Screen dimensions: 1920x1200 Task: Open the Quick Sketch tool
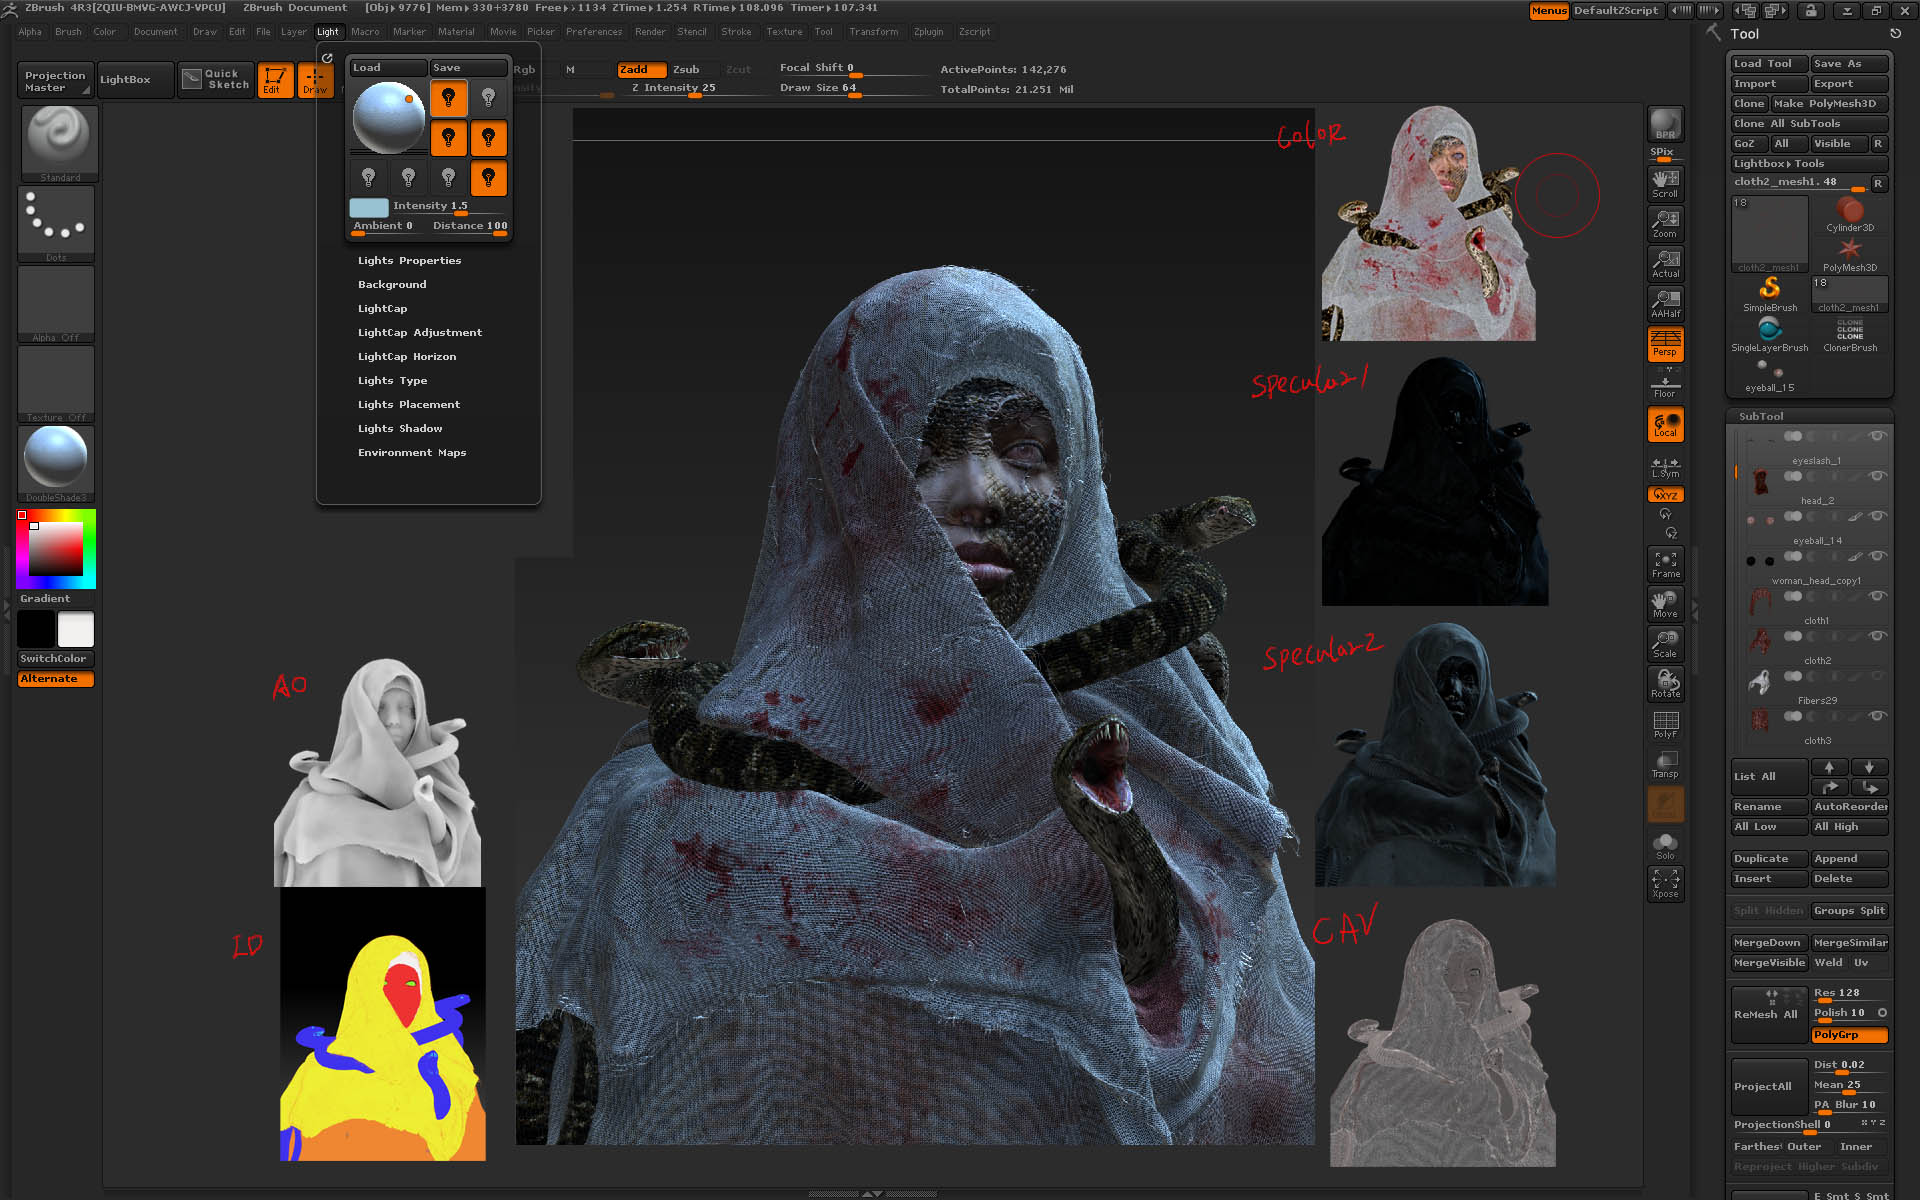point(215,80)
